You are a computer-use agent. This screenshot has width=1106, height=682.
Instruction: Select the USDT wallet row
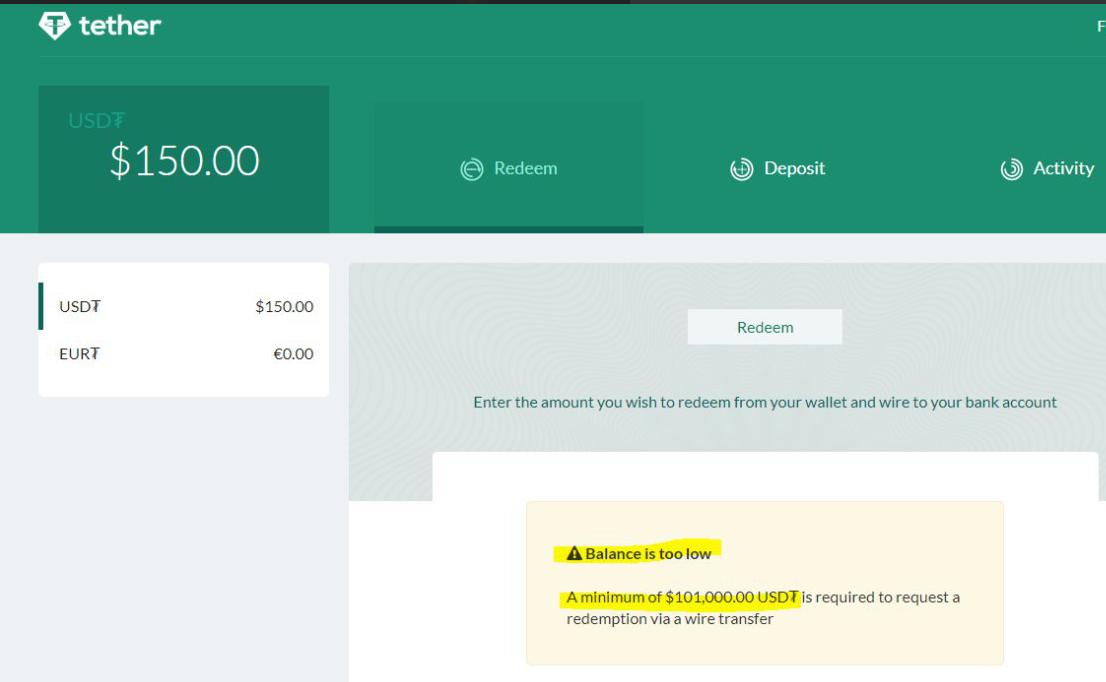(183, 306)
